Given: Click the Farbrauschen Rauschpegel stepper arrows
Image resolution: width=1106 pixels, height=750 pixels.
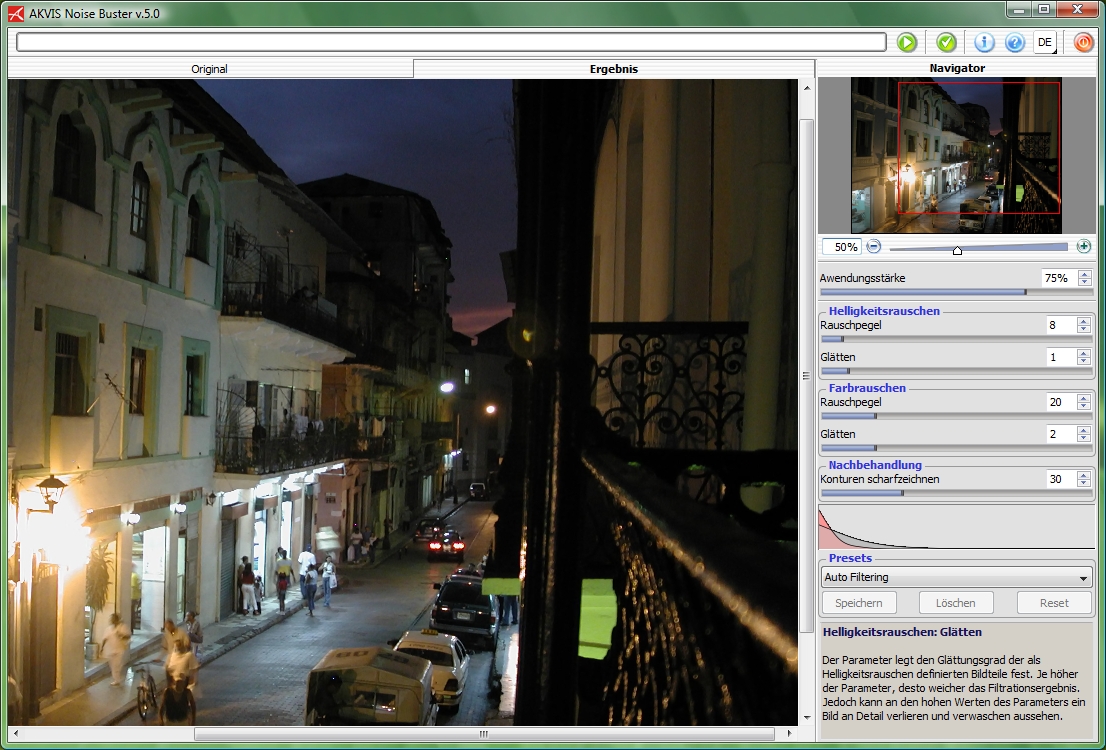Looking at the screenshot, I should coord(1084,402).
